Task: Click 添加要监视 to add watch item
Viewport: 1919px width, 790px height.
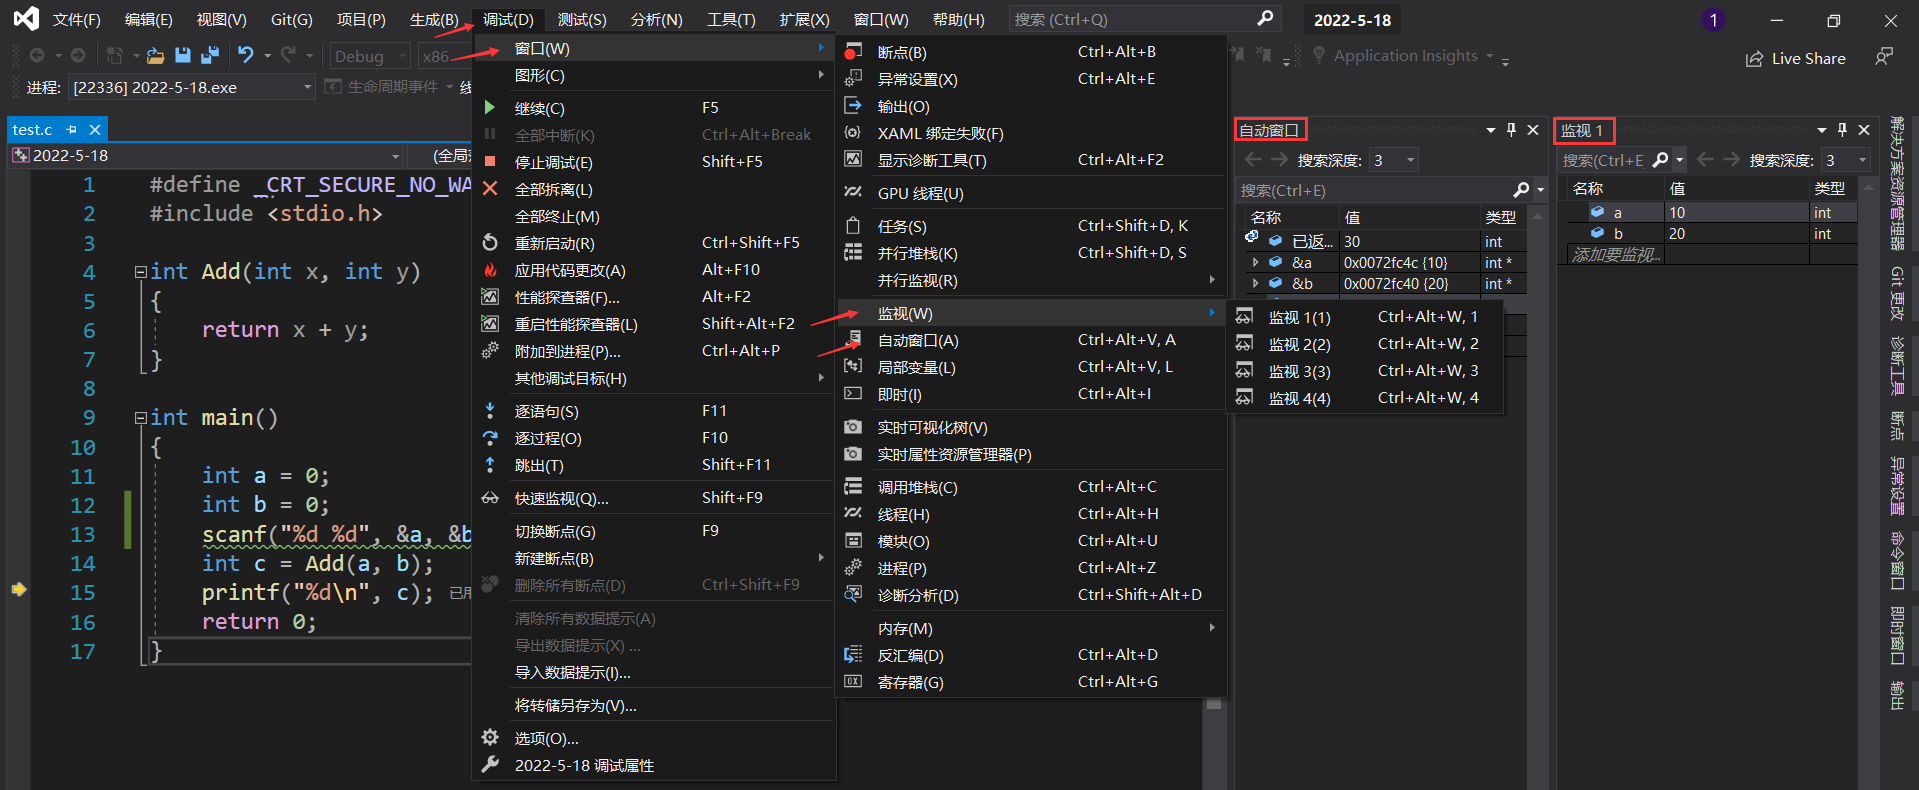Action: click(x=1615, y=255)
